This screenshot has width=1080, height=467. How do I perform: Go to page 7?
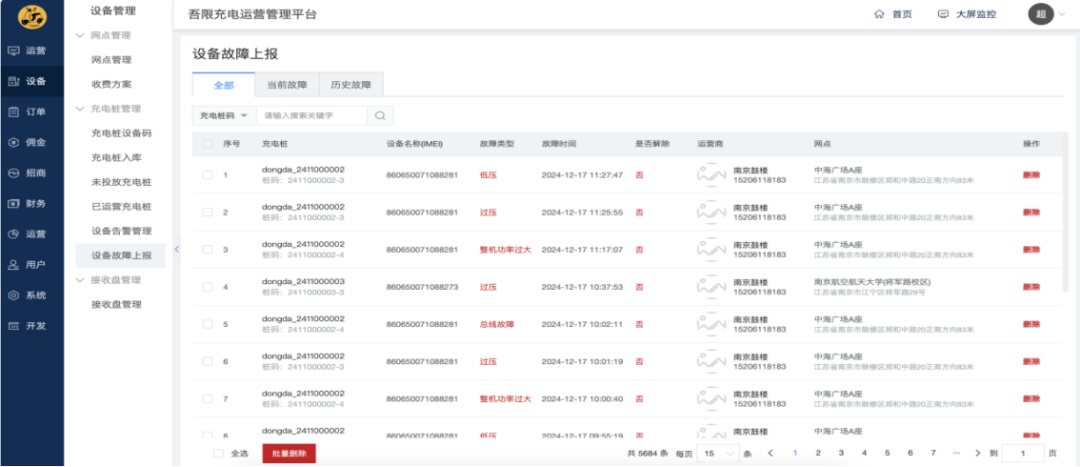[933, 453]
